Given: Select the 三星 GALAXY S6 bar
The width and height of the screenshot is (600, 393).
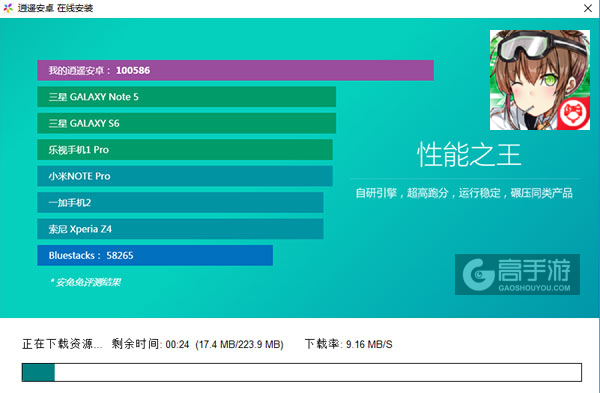Looking at the screenshot, I should [187, 123].
